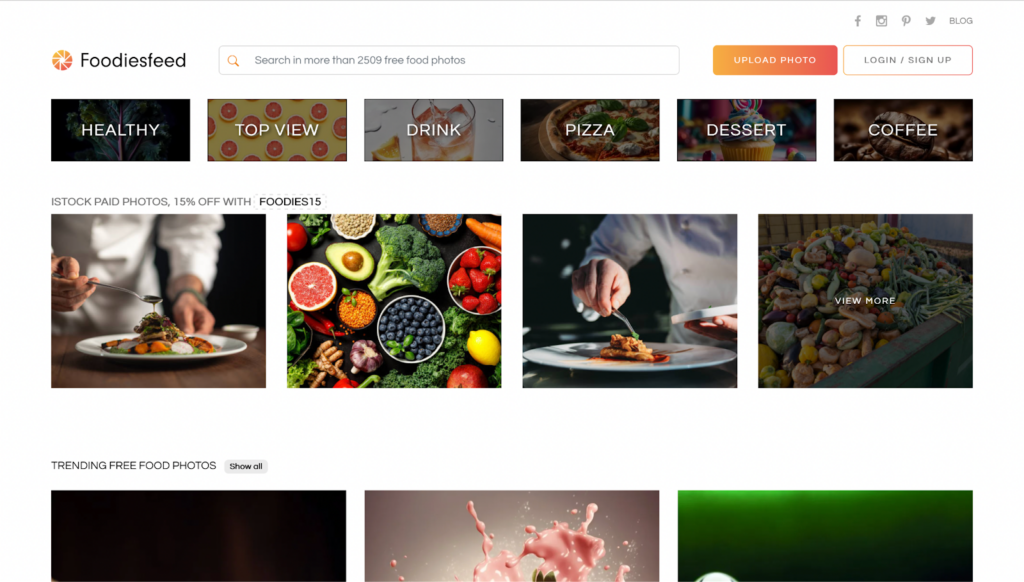1024x582 pixels.
Task: Open the Instagram social icon
Action: 882,21
